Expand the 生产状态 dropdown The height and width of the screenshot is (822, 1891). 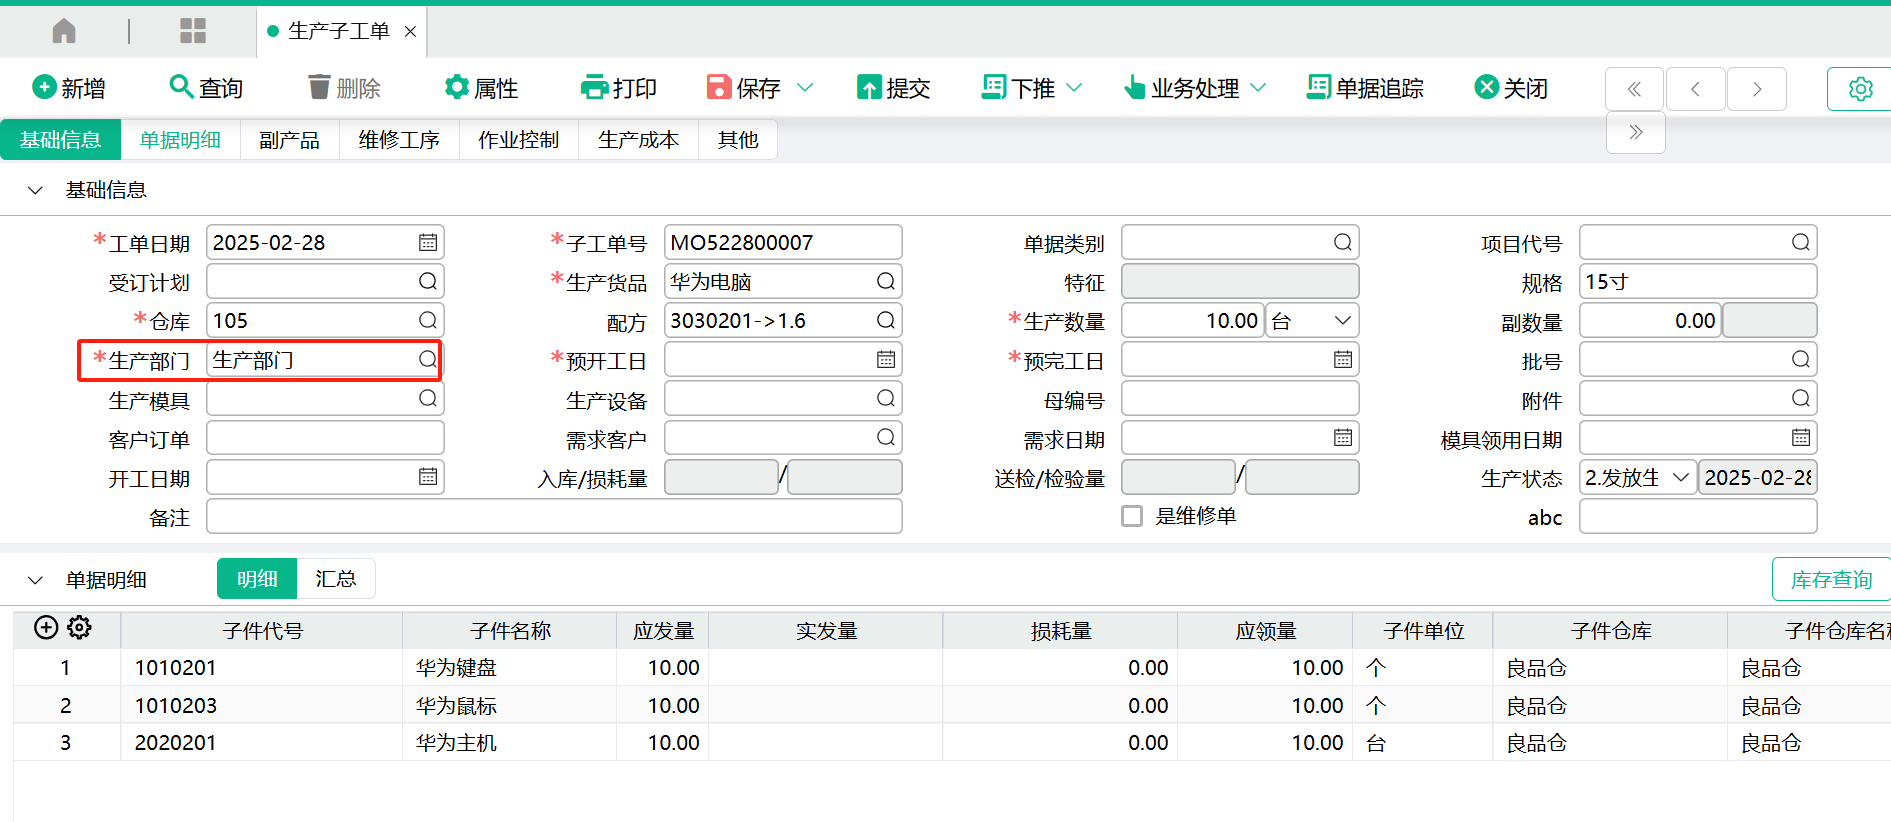tap(1681, 477)
